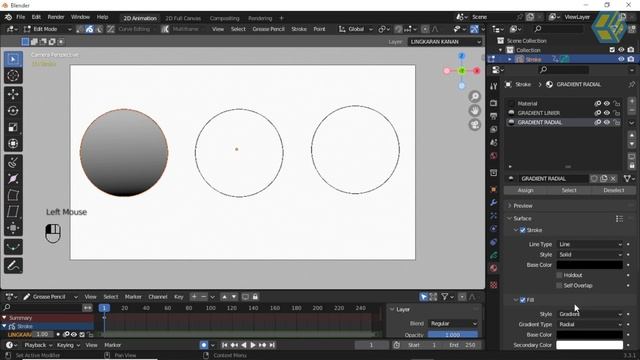Toggle Collection exclude checkbox in outliner
Image resolution: width=640 pixels, height=360 pixels.
pos(612,50)
